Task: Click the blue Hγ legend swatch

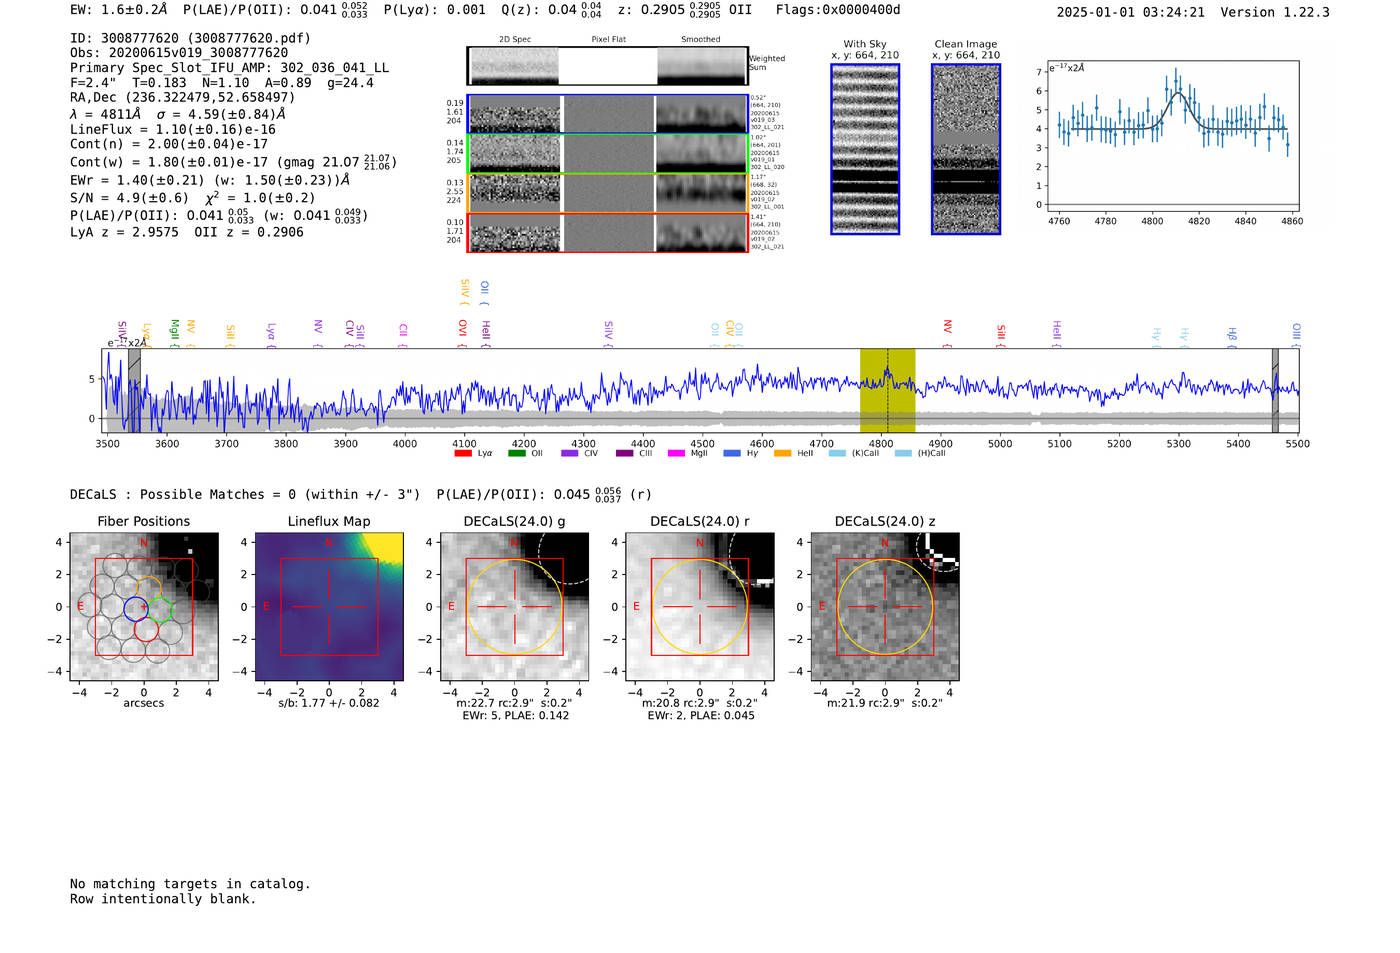Action: click(x=732, y=453)
